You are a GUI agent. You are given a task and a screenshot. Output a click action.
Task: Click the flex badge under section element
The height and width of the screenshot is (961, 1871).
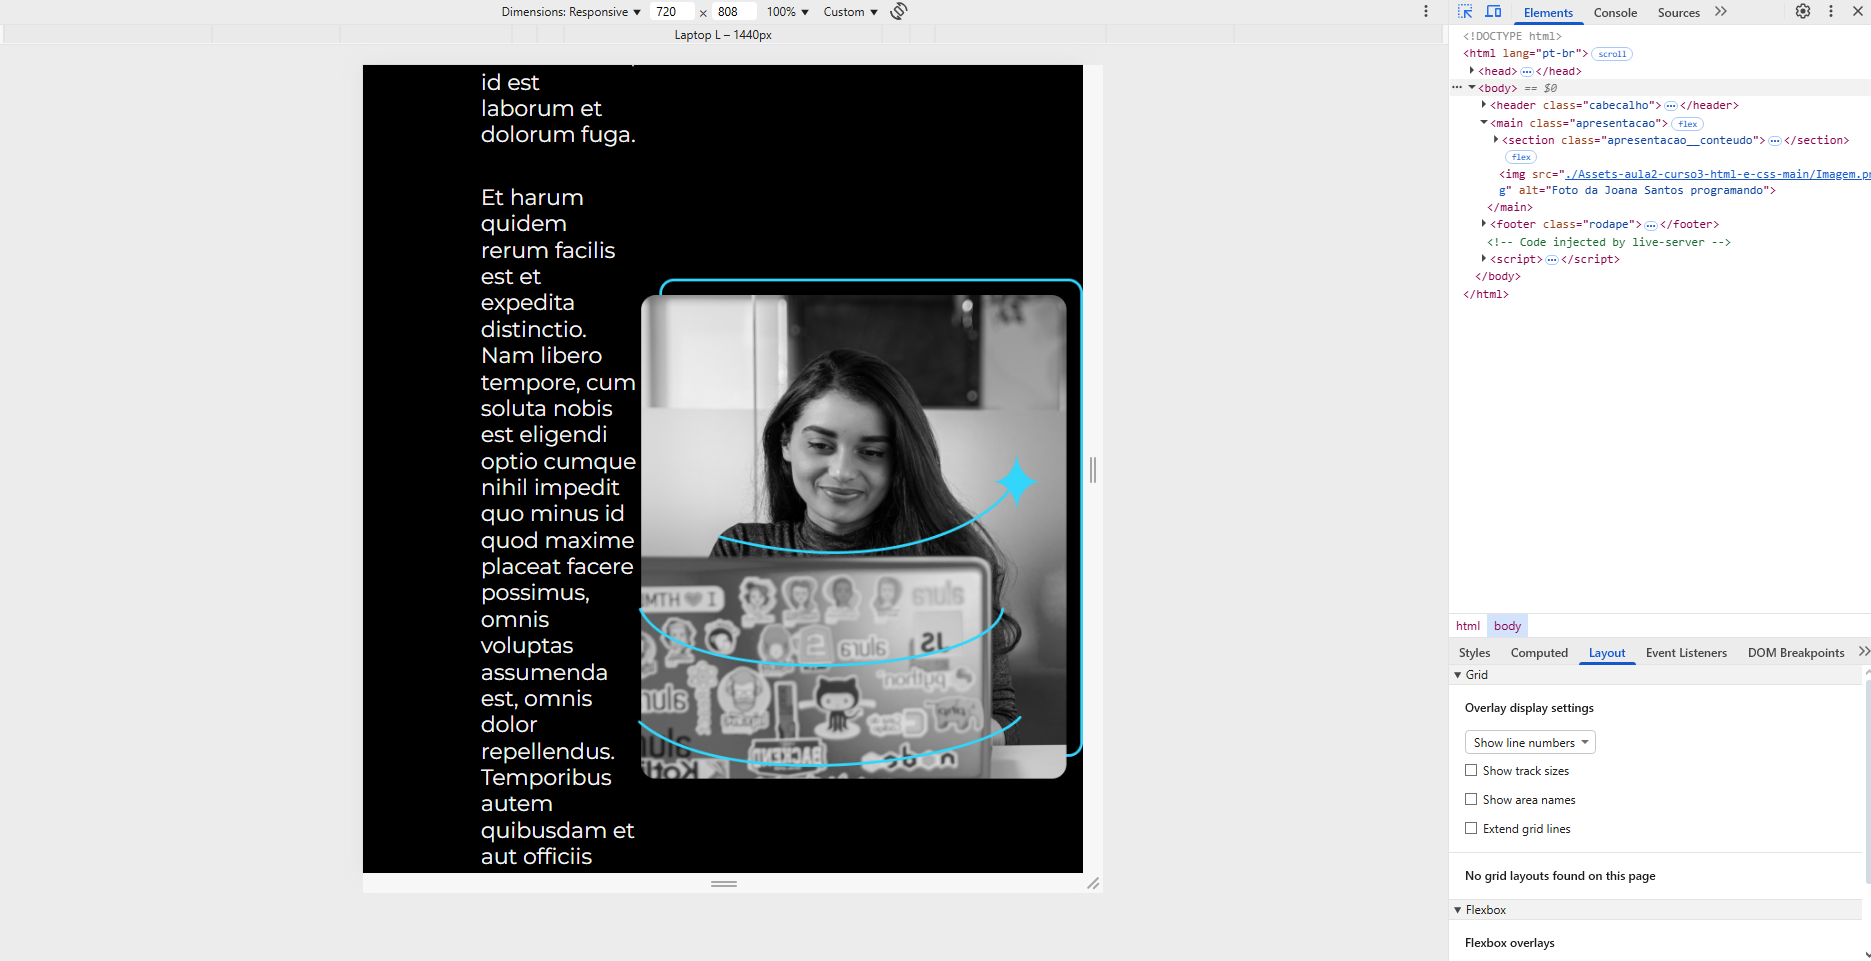pyautogui.click(x=1521, y=157)
